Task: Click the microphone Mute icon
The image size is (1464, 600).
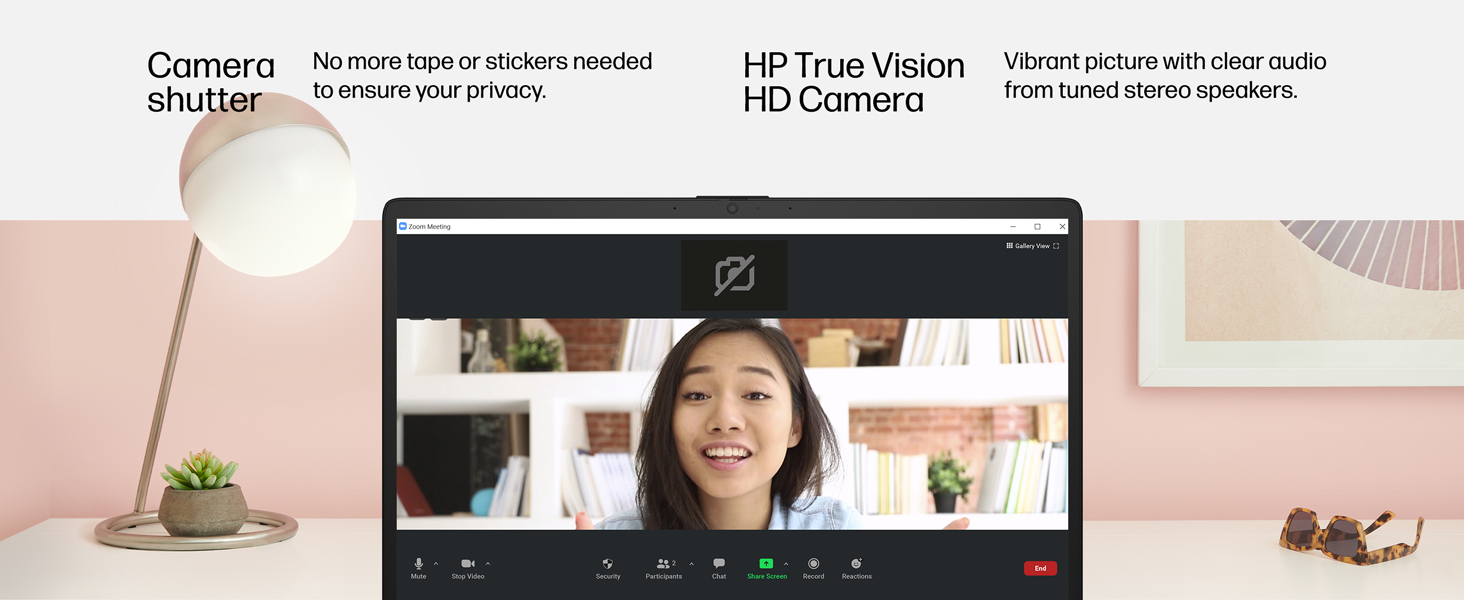Action: (418, 563)
